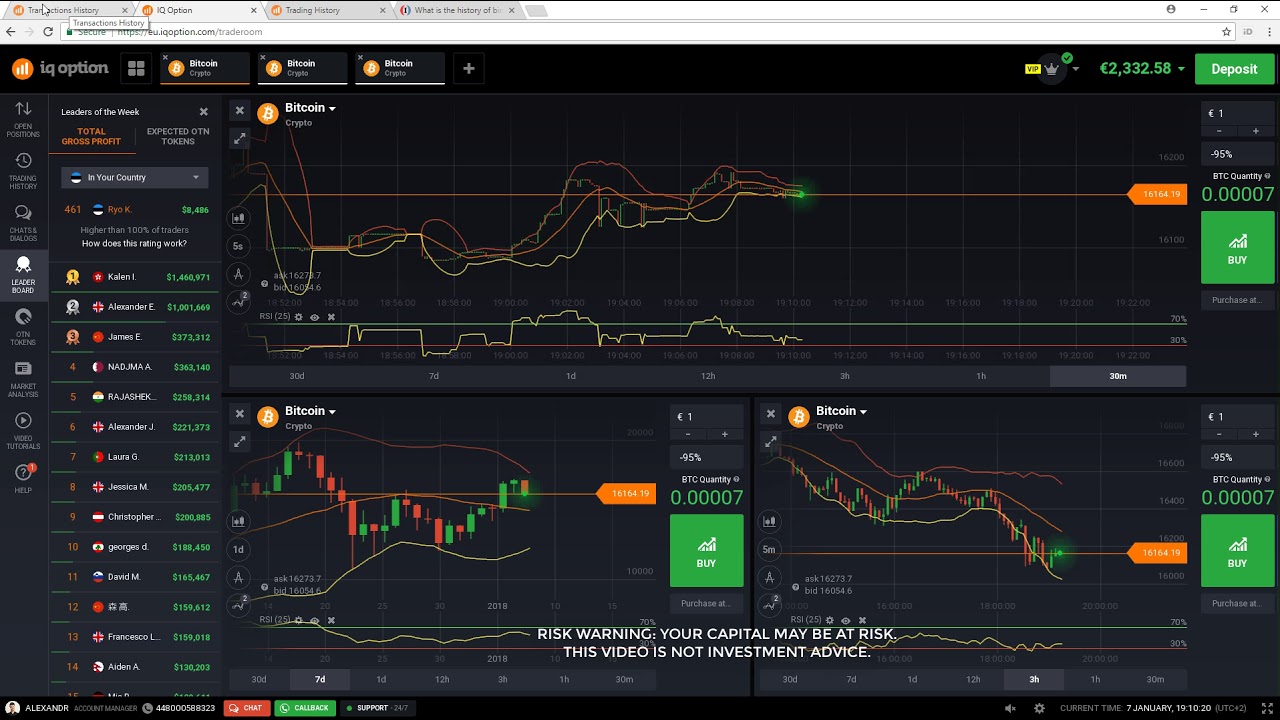
Task: Open indicators menu on bottom-right chart
Action: 769,604
